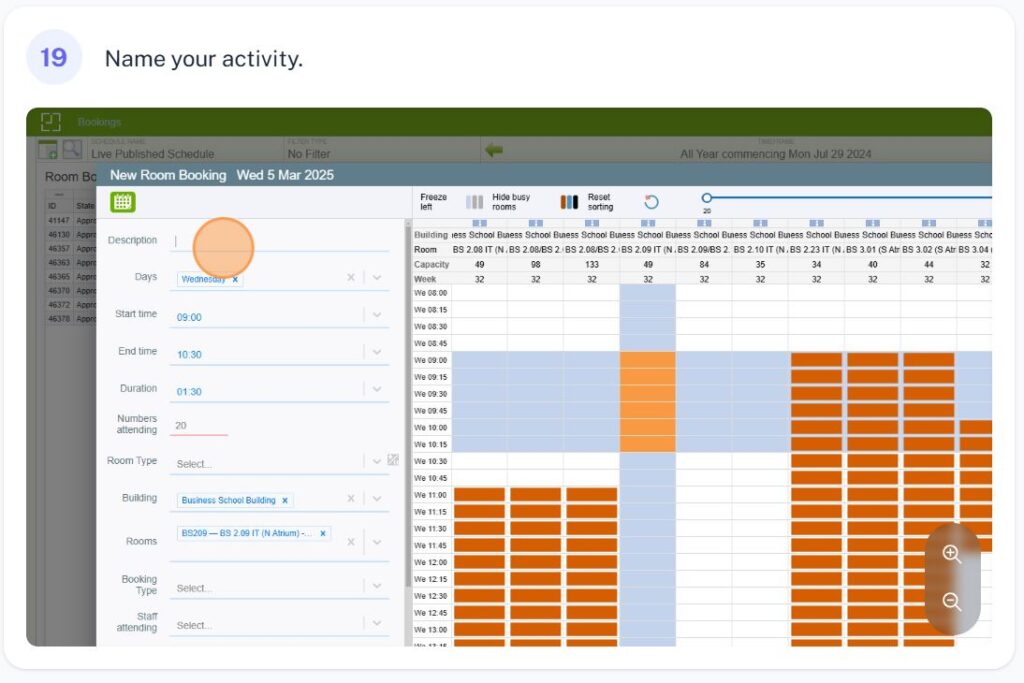Toggle Freeze left option

pos(433,202)
